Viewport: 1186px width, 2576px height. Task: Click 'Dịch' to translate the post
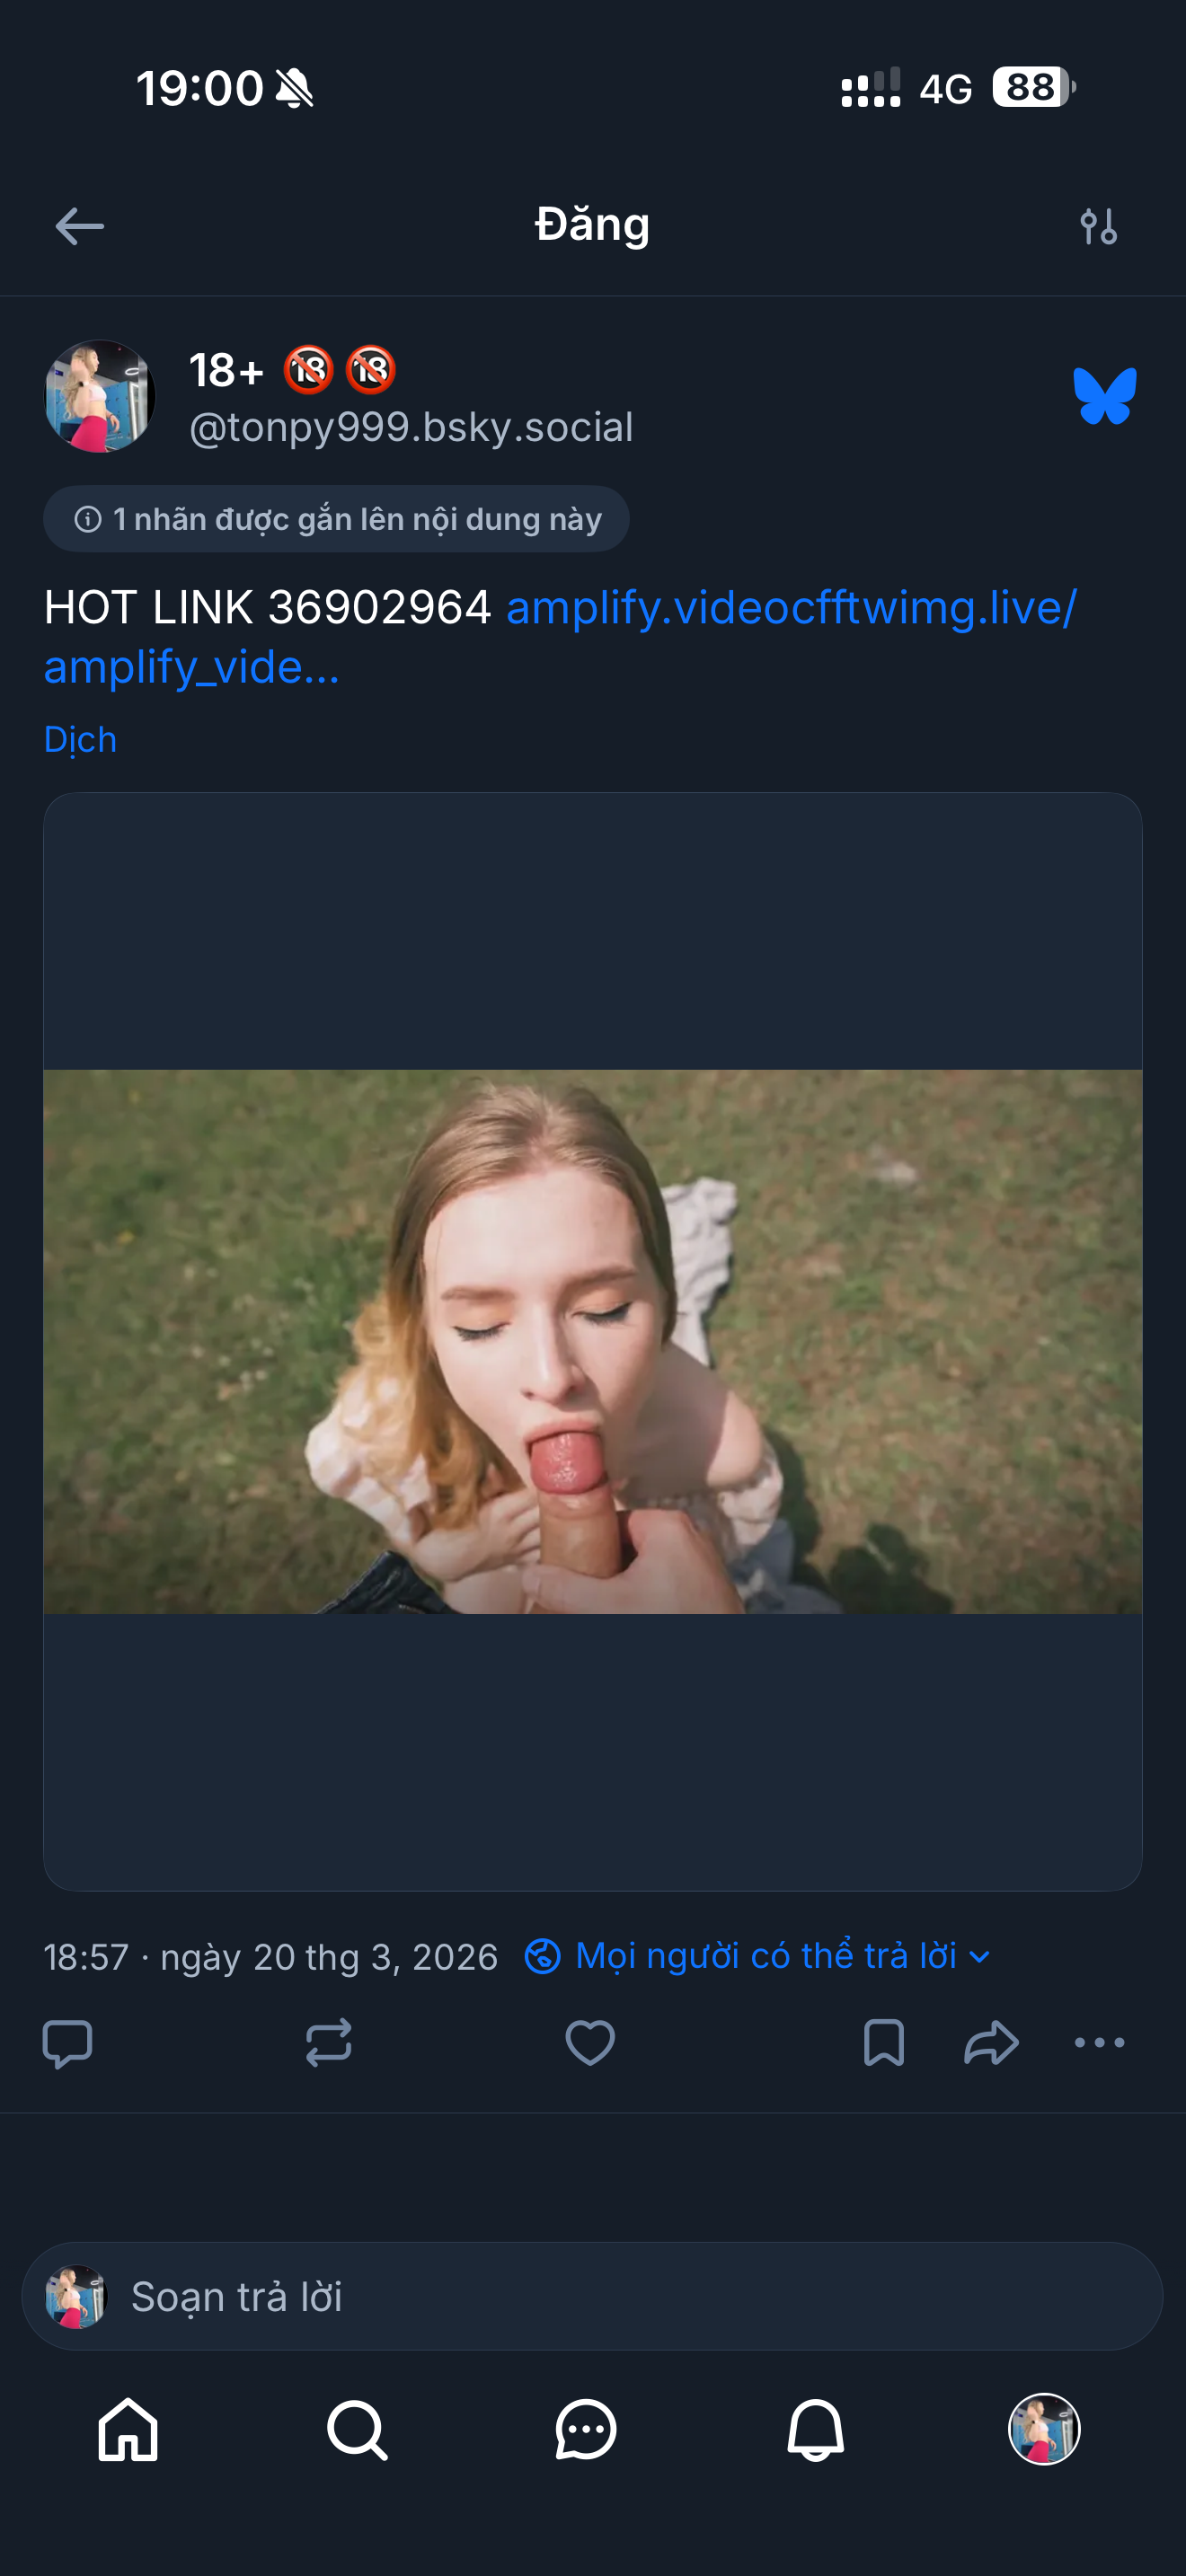tap(80, 739)
